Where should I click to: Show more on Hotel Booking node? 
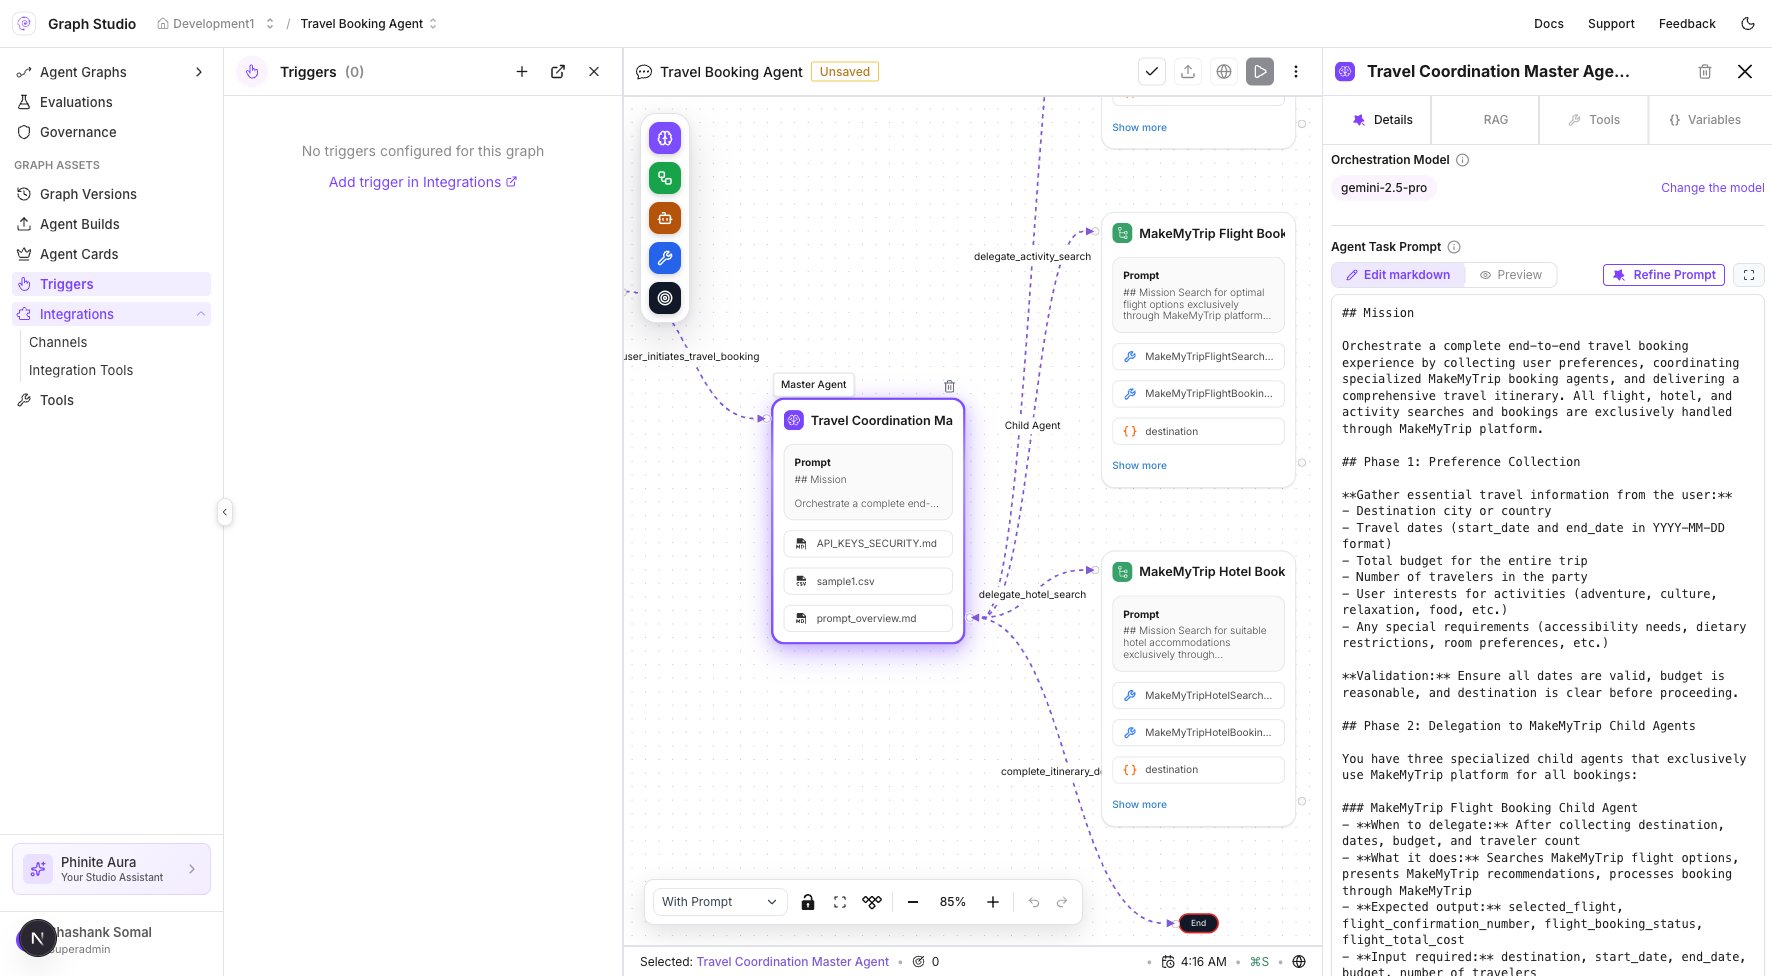point(1139,805)
